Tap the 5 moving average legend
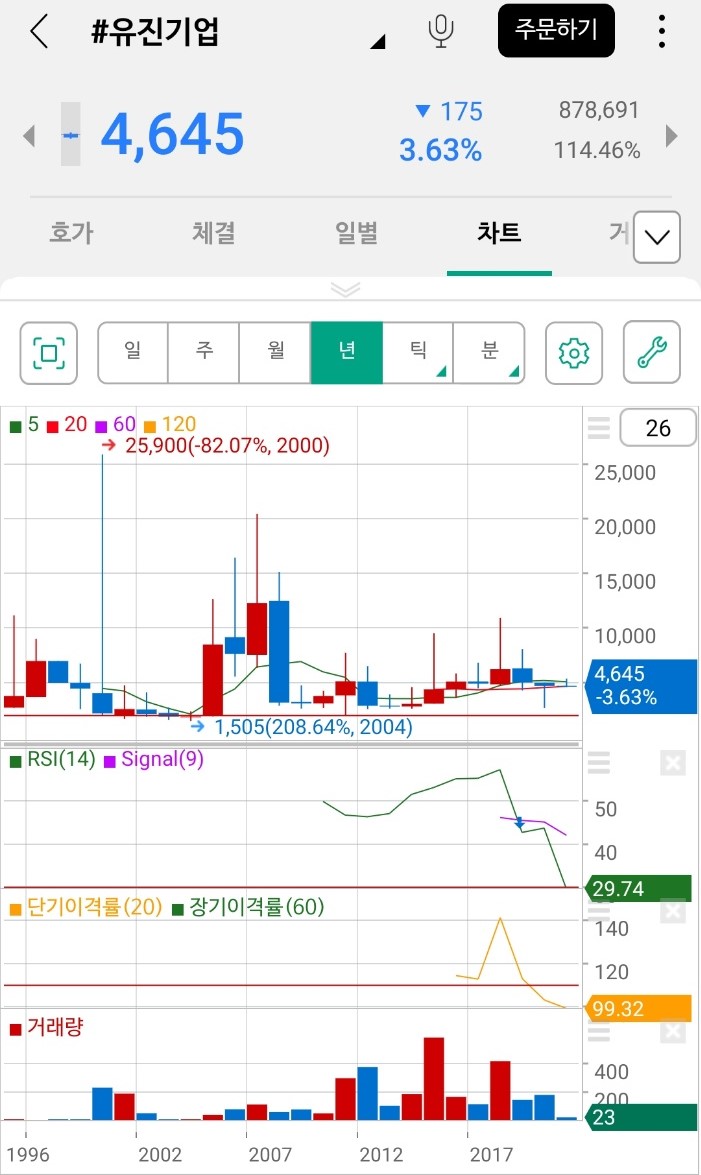The image size is (701, 1175). [25, 424]
